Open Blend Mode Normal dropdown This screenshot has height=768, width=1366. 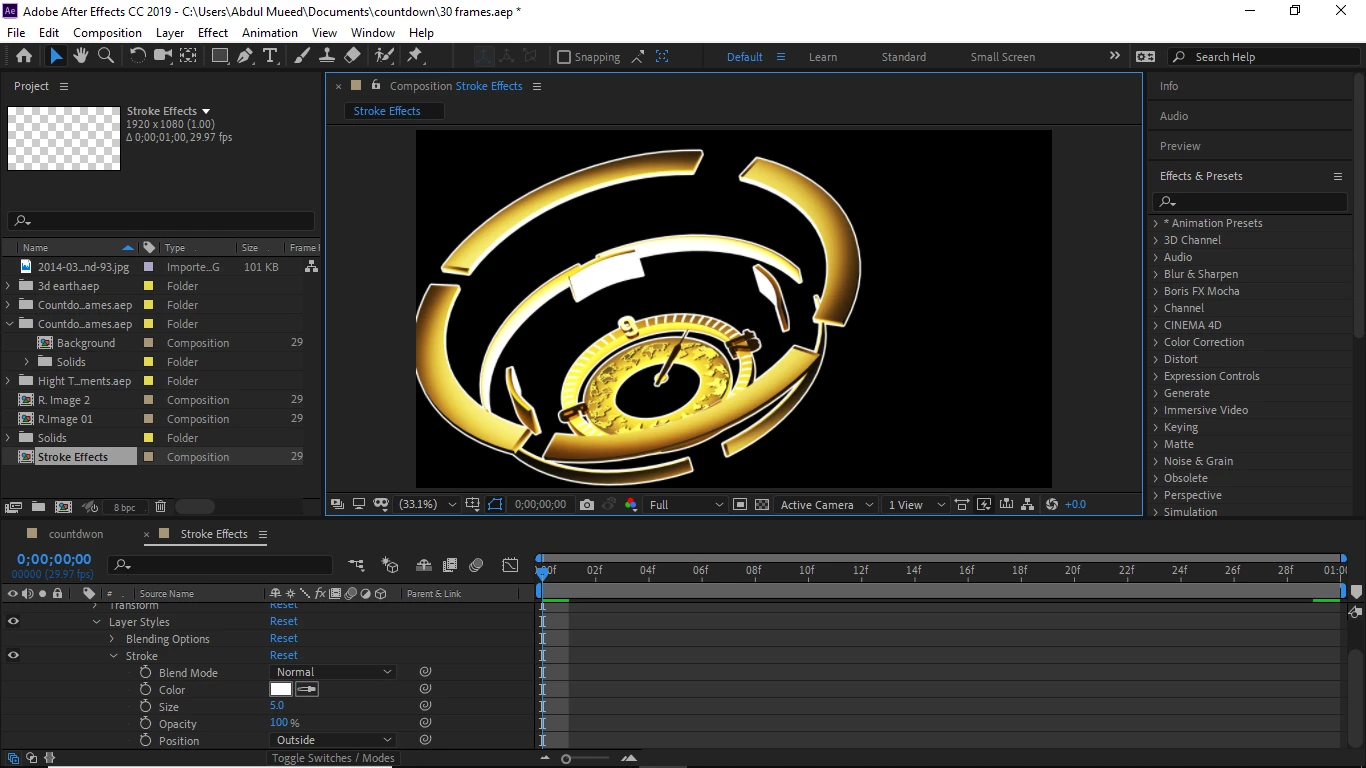(333, 672)
